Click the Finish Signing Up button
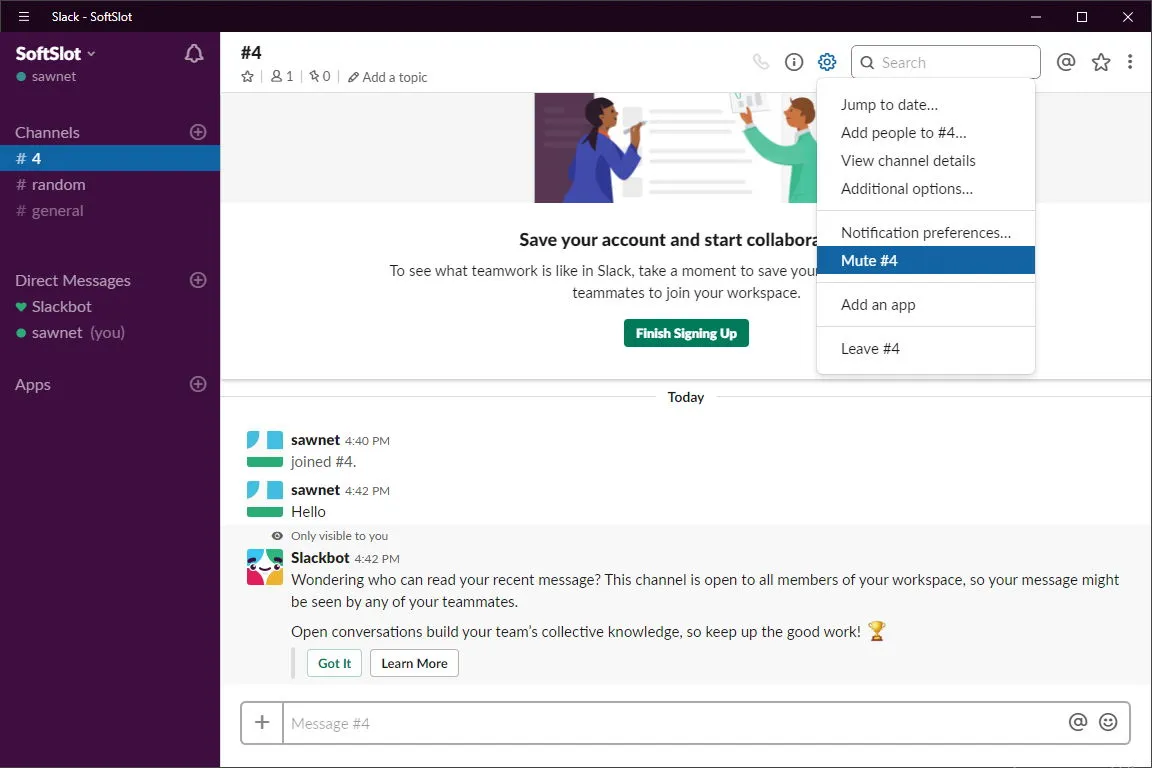1152x768 pixels. 686,333
